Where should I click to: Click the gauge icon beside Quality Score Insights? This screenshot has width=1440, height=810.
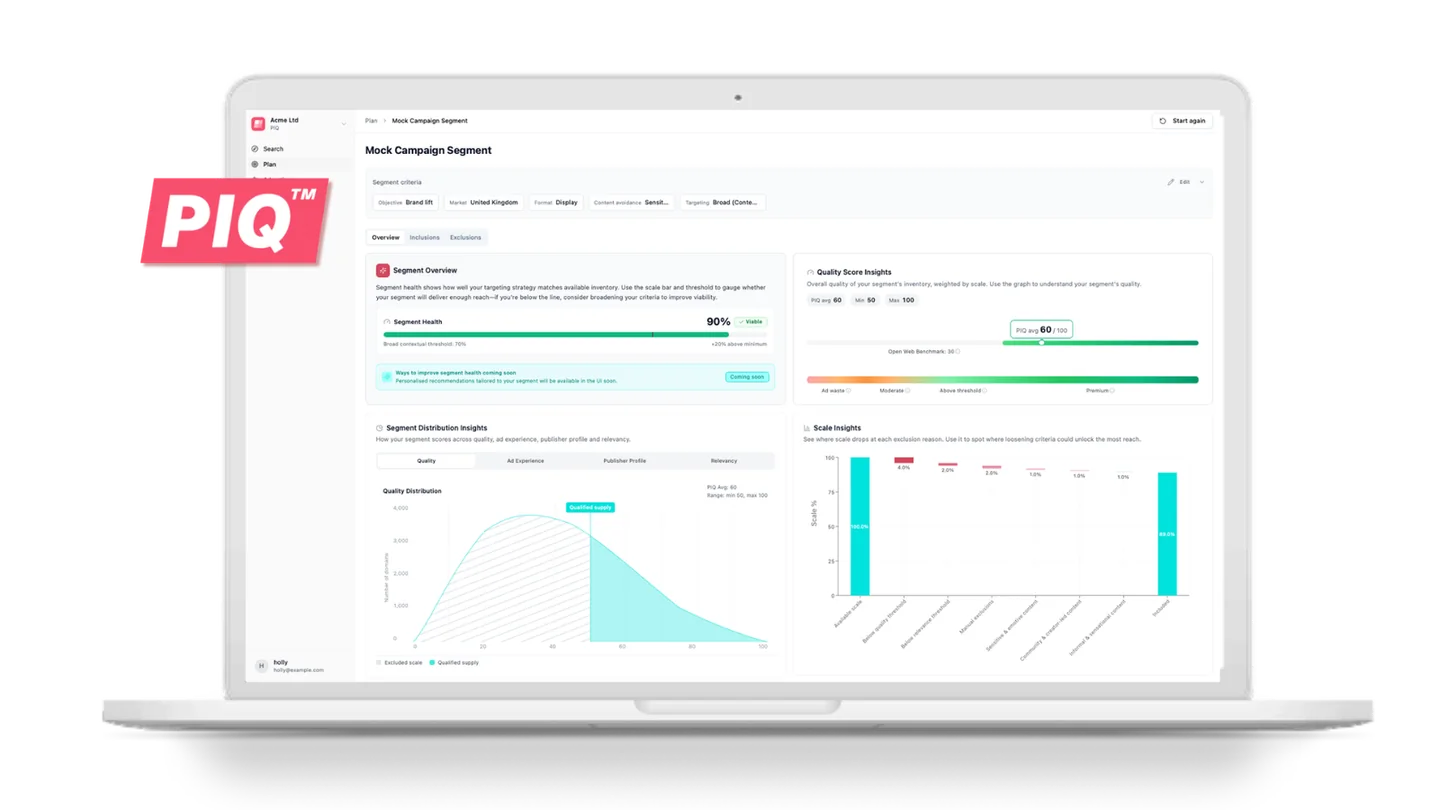tap(810, 272)
